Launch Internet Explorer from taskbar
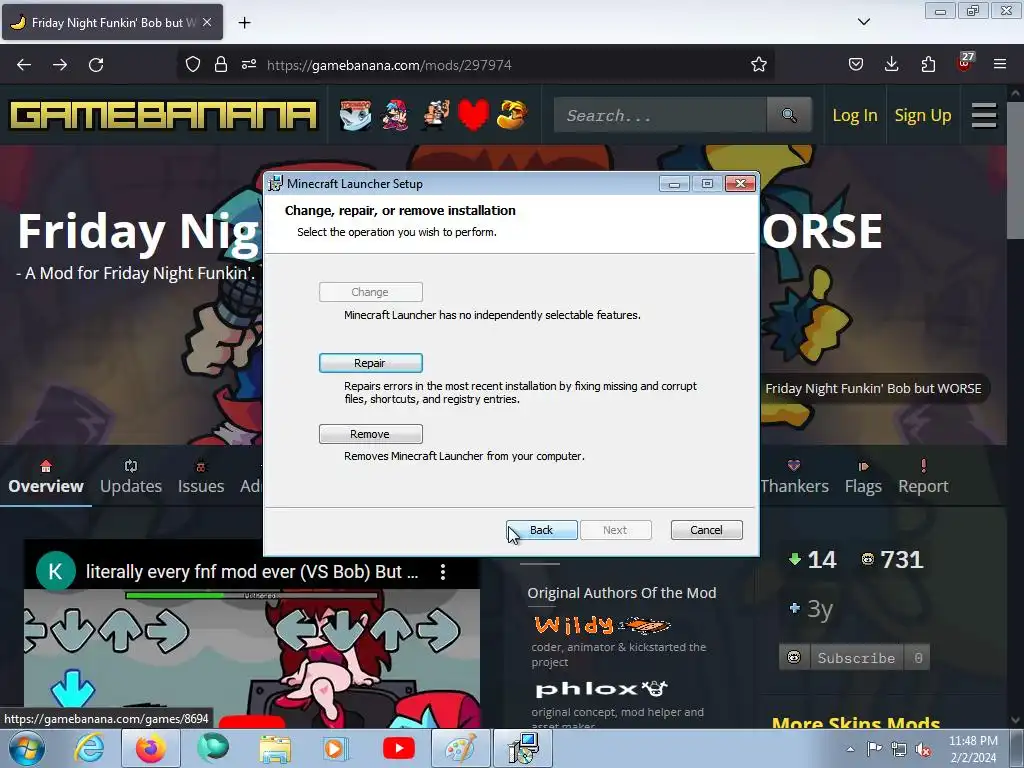 [x=89, y=748]
